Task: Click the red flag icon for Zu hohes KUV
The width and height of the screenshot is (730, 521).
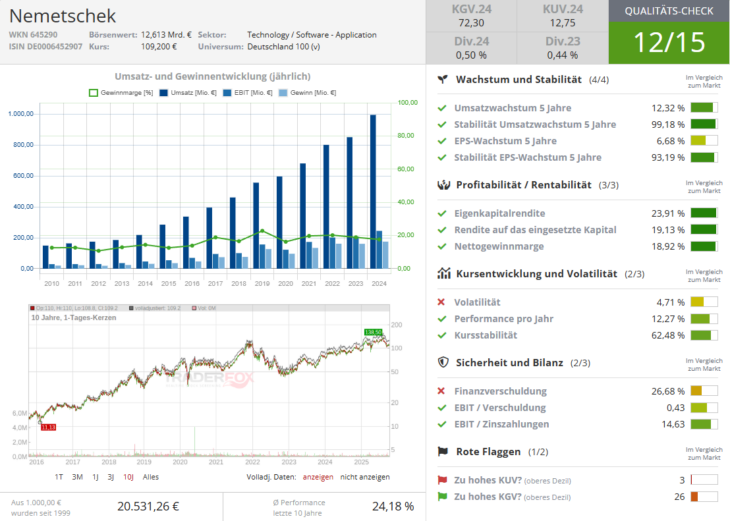Action: point(442,480)
